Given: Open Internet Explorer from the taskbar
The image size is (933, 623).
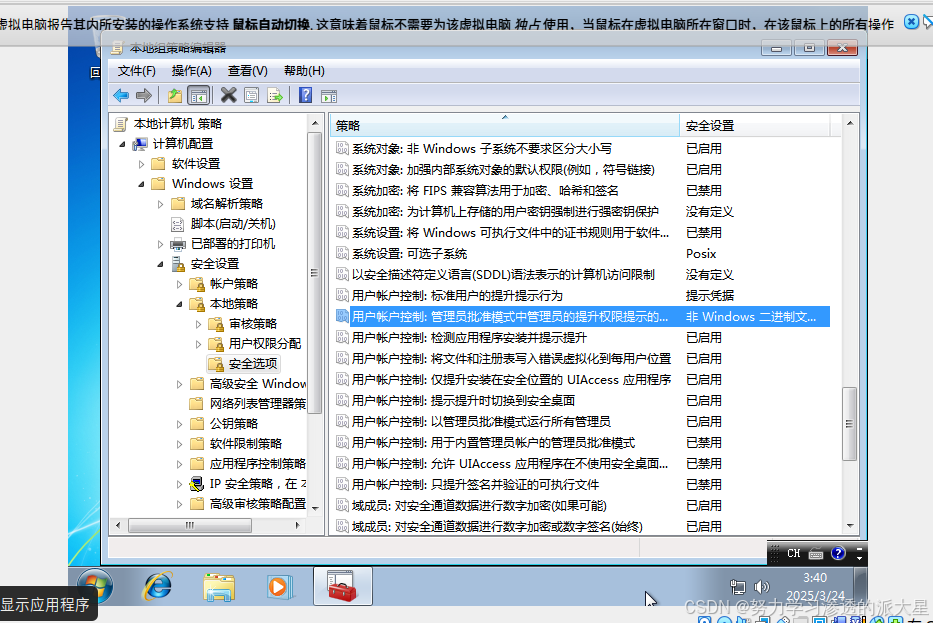Looking at the screenshot, I should click(x=158, y=586).
